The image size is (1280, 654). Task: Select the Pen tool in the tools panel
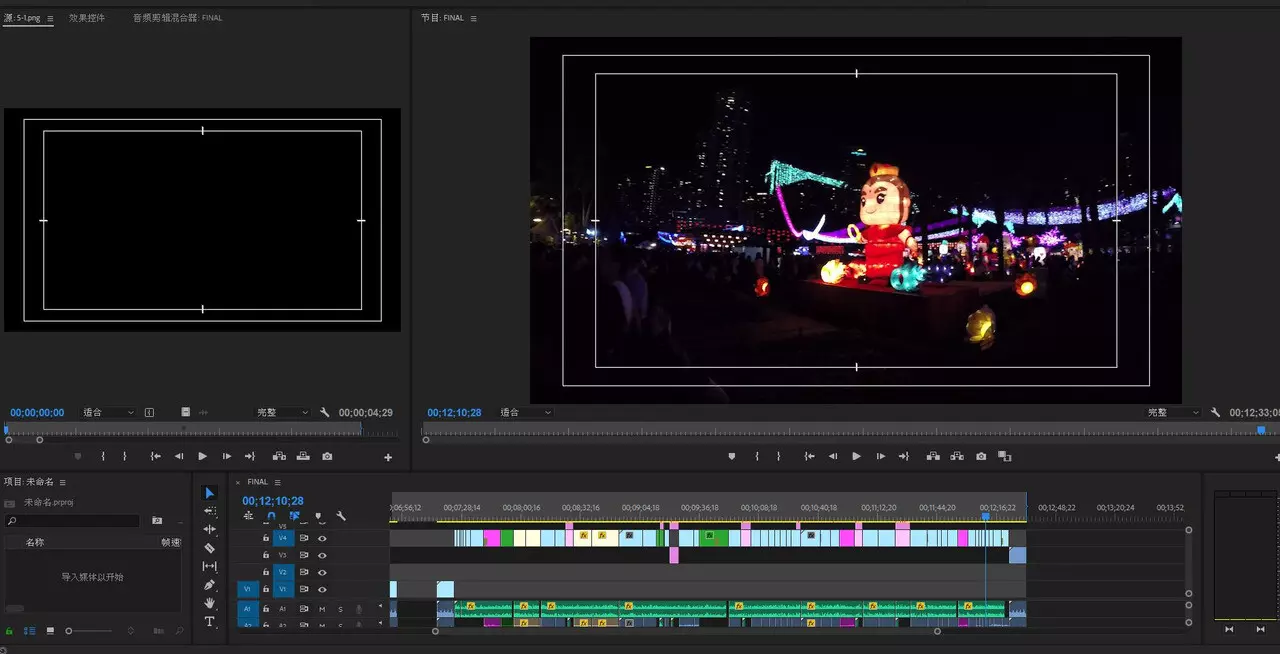point(209,585)
